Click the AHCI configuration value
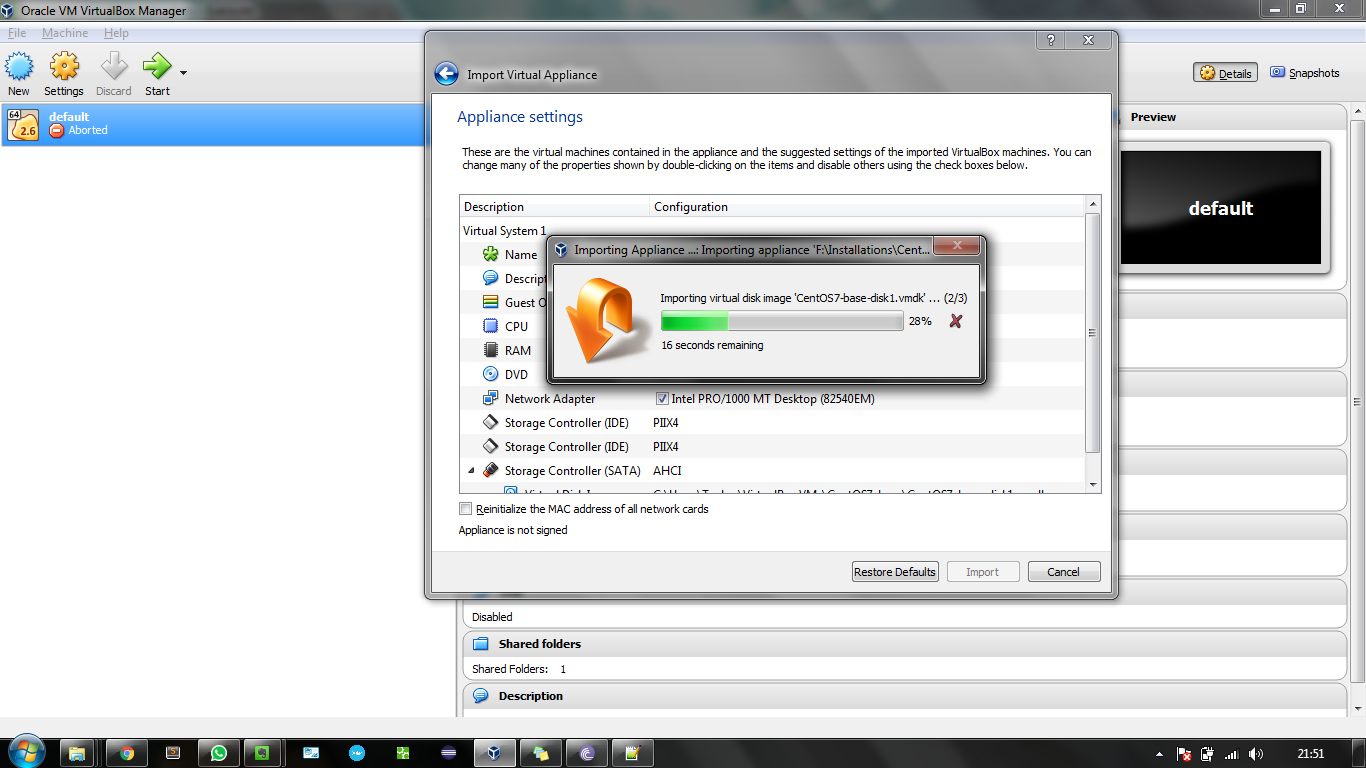This screenshot has height=768, width=1366. coord(667,471)
